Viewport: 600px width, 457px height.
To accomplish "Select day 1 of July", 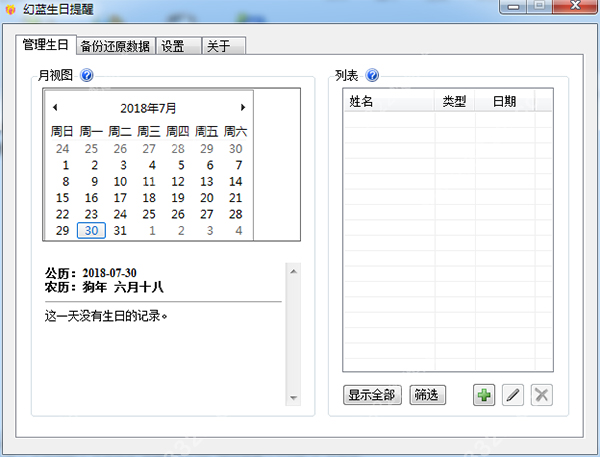I will tap(66, 165).
